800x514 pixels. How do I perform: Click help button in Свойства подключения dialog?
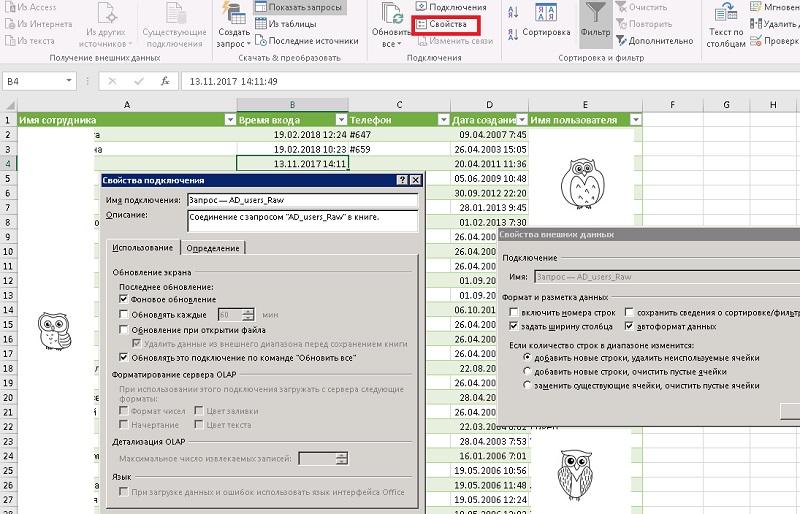coord(403,180)
